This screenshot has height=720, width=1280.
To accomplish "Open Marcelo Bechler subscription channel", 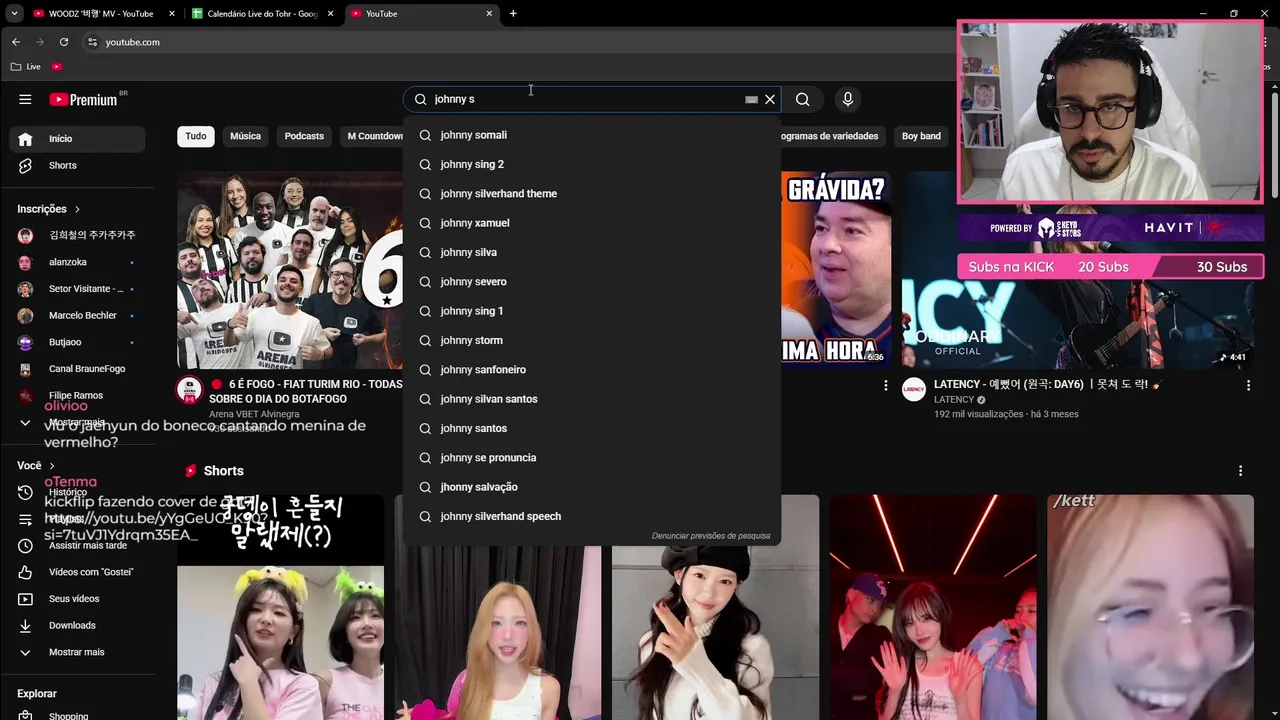I will [x=77, y=315].
